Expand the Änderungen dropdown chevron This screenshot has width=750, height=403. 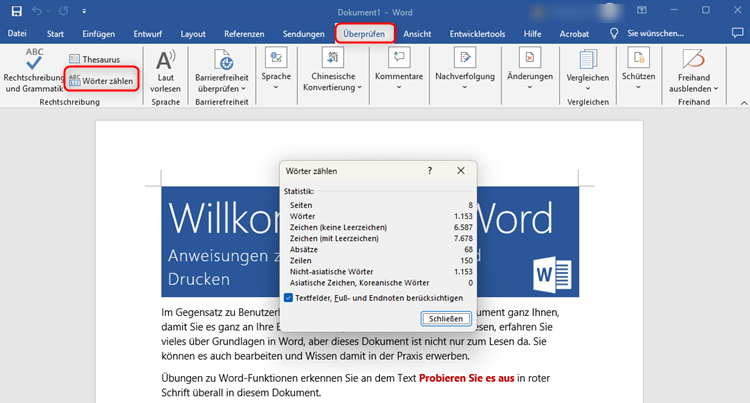click(x=530, y=87)
